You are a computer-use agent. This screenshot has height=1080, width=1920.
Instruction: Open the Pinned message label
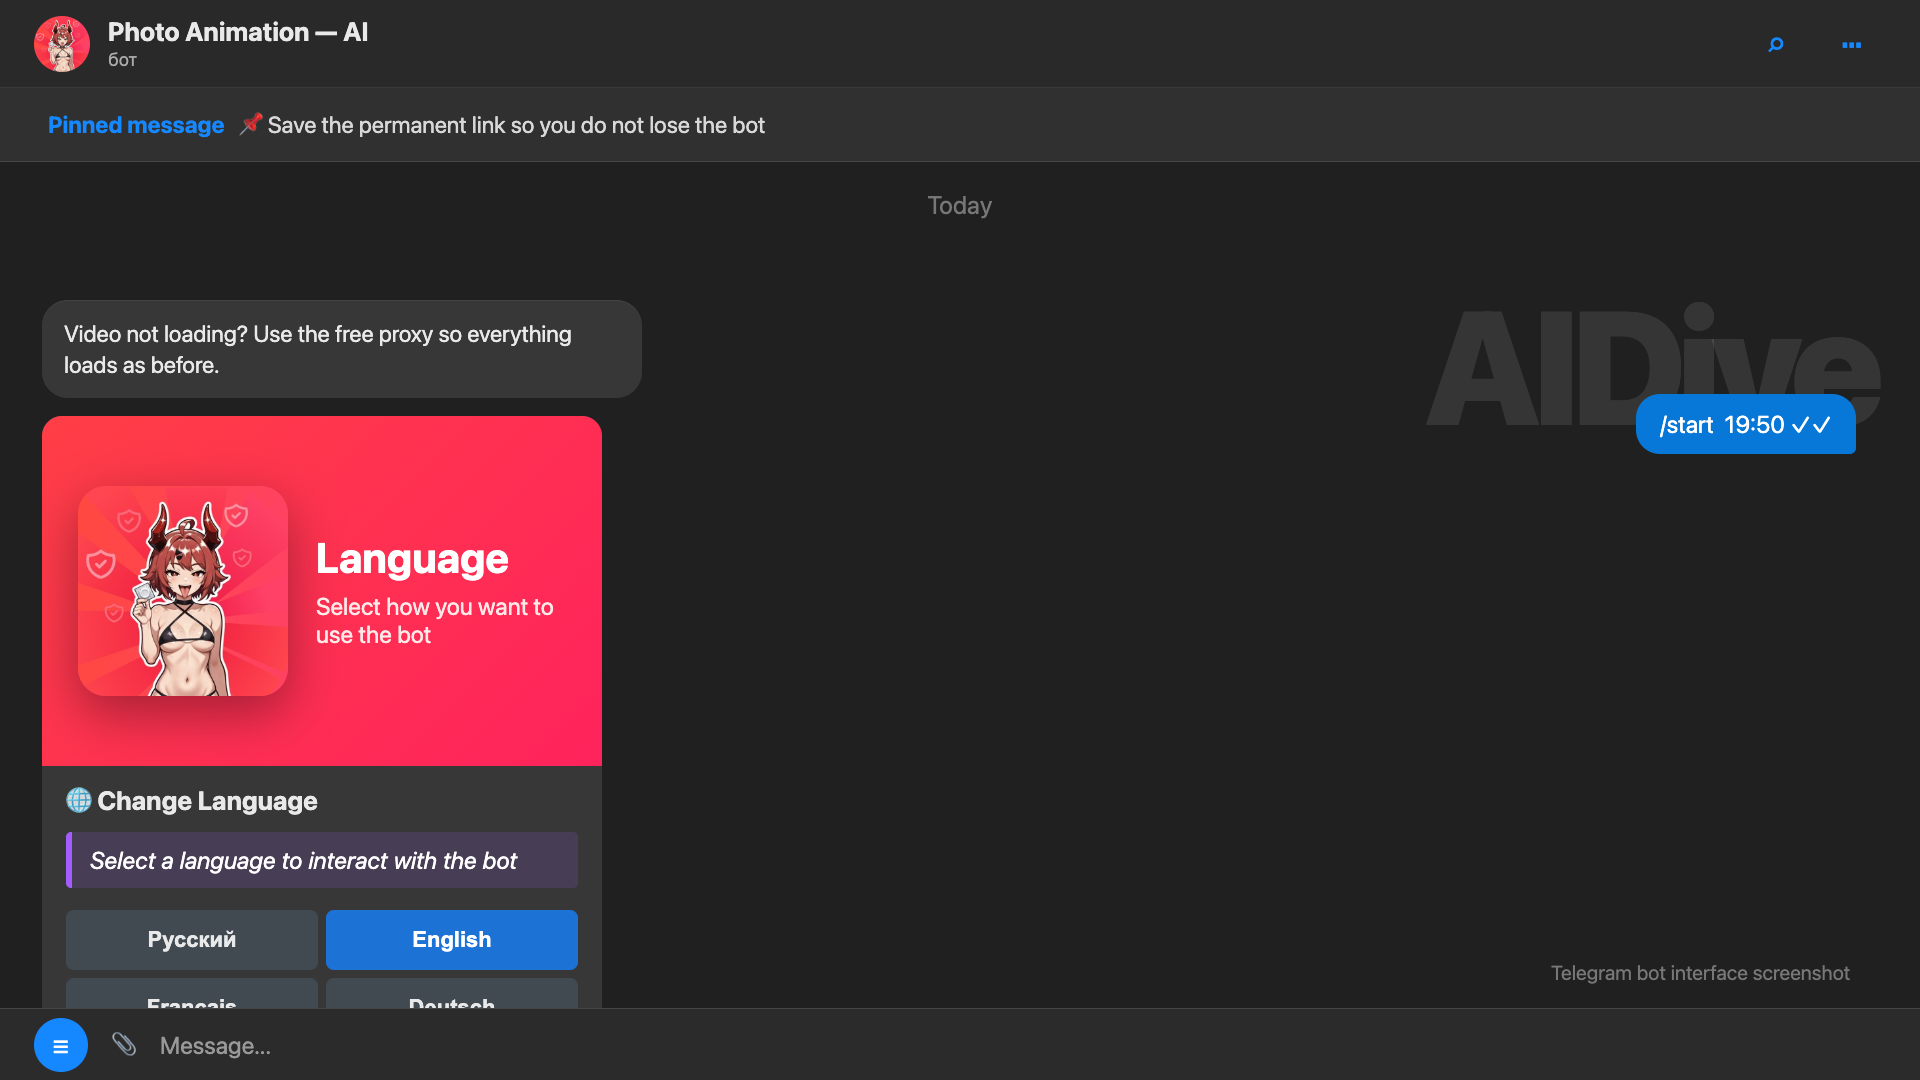[136, 125]
